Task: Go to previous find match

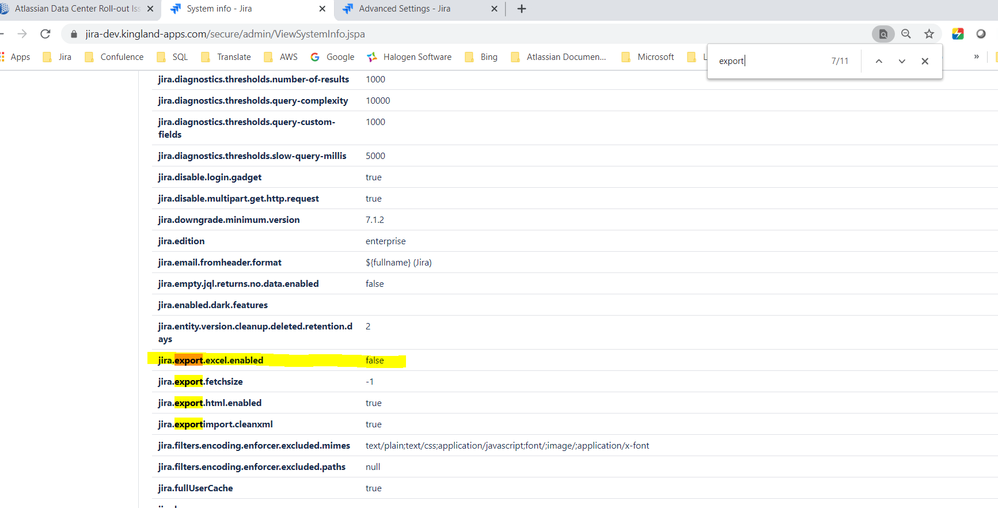Action: [878, 61]
